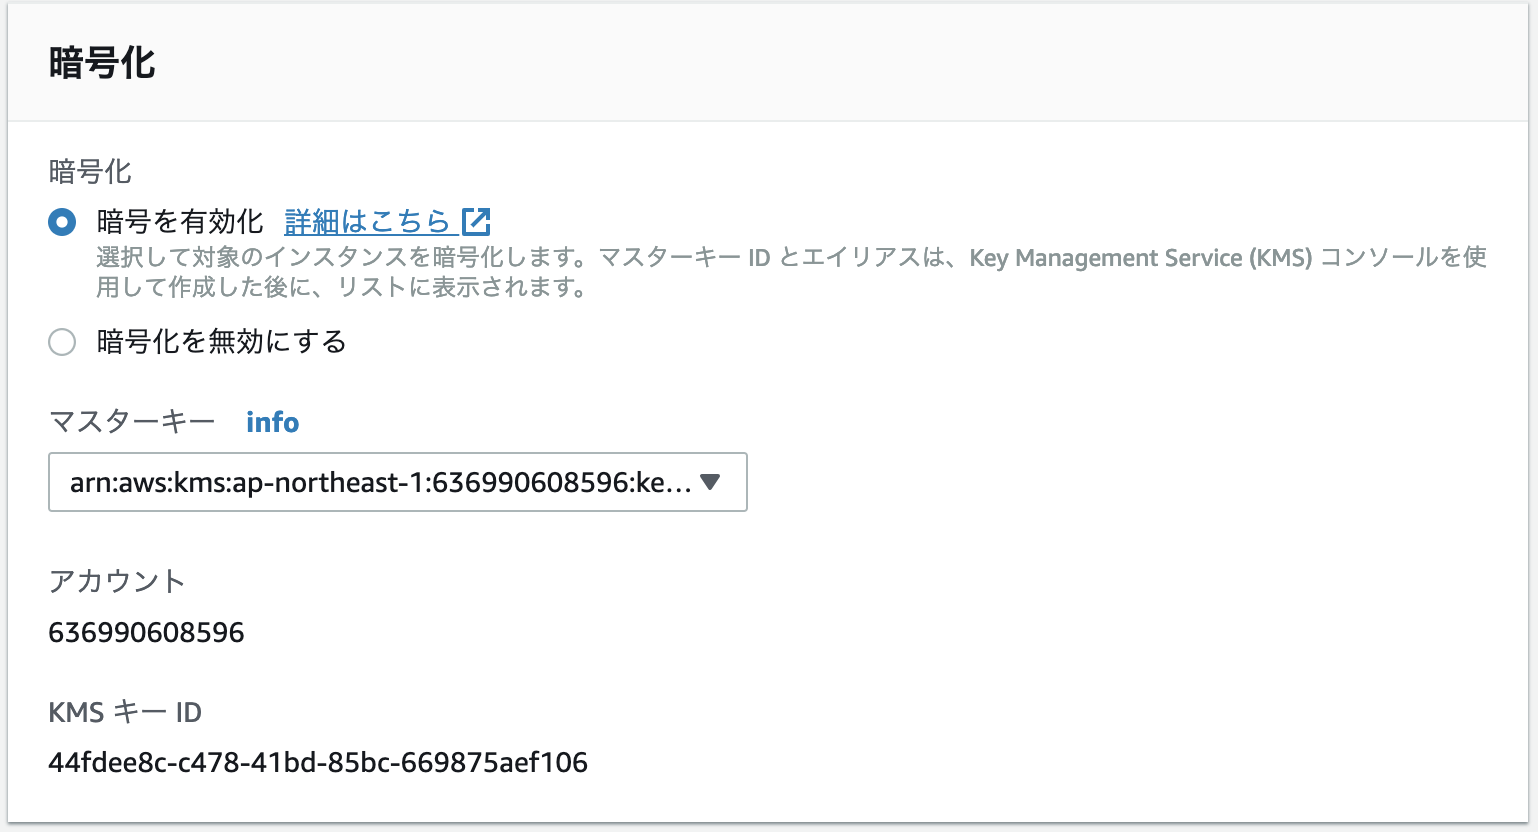
Task: Open the マスターキー info link
Action: pyautogui.click(x=273, y=423)
